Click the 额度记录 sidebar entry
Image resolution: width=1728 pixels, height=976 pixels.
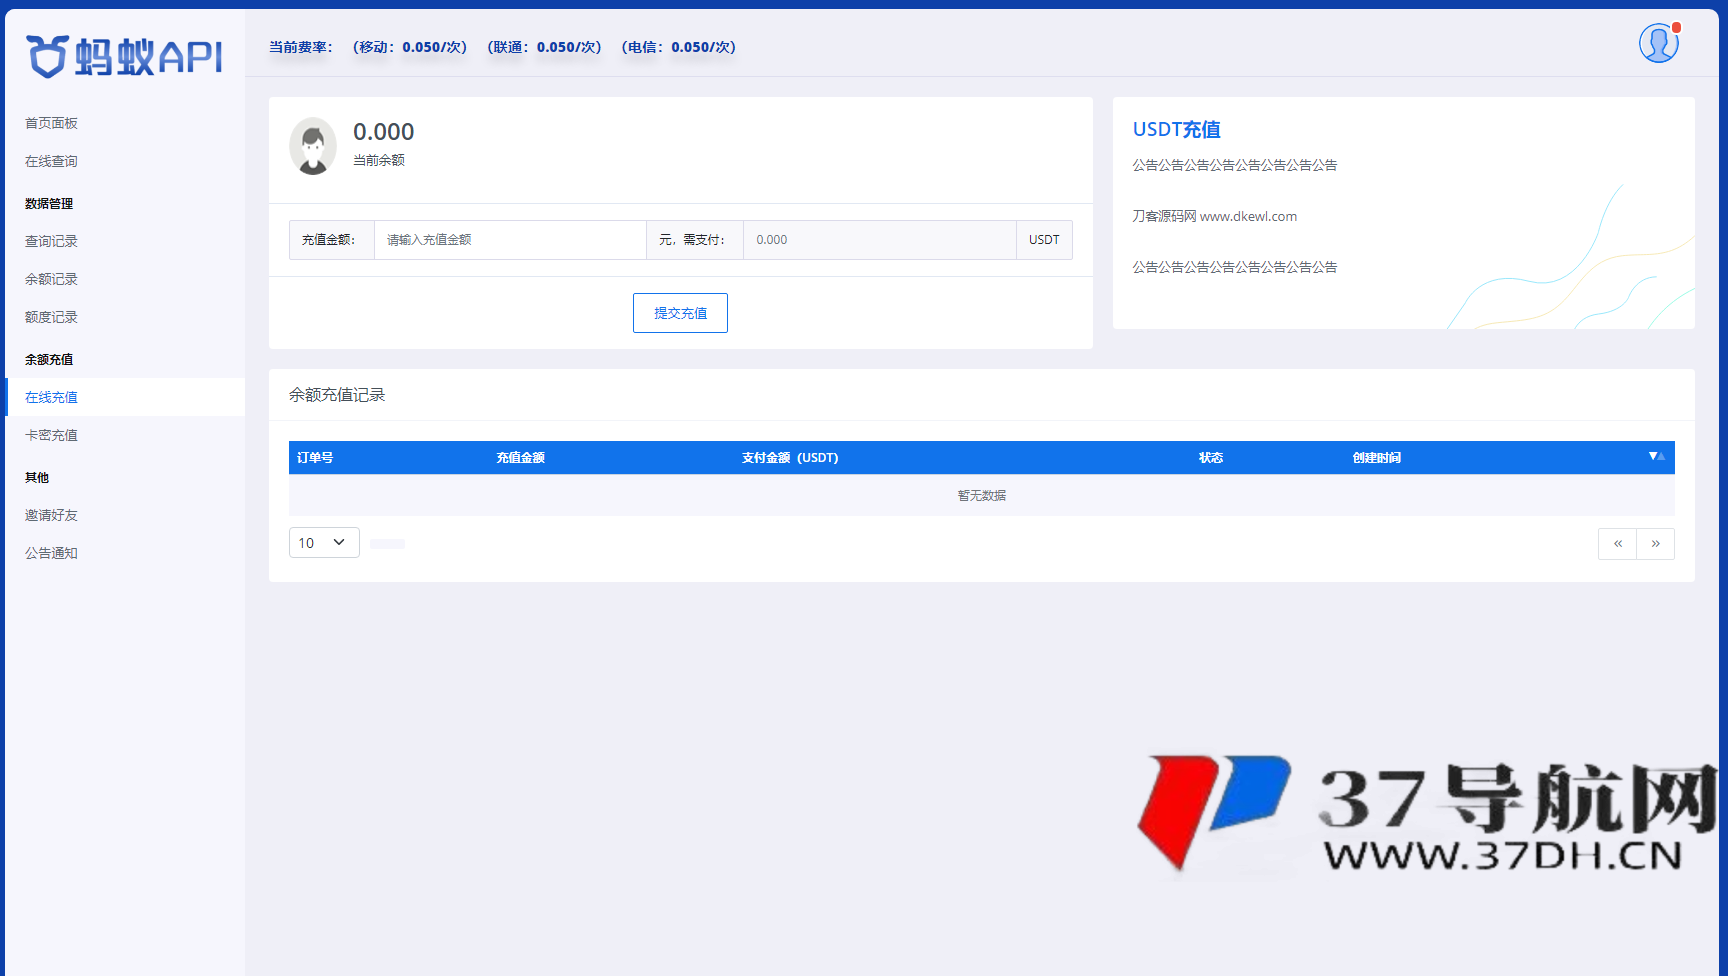coord(51,317)
